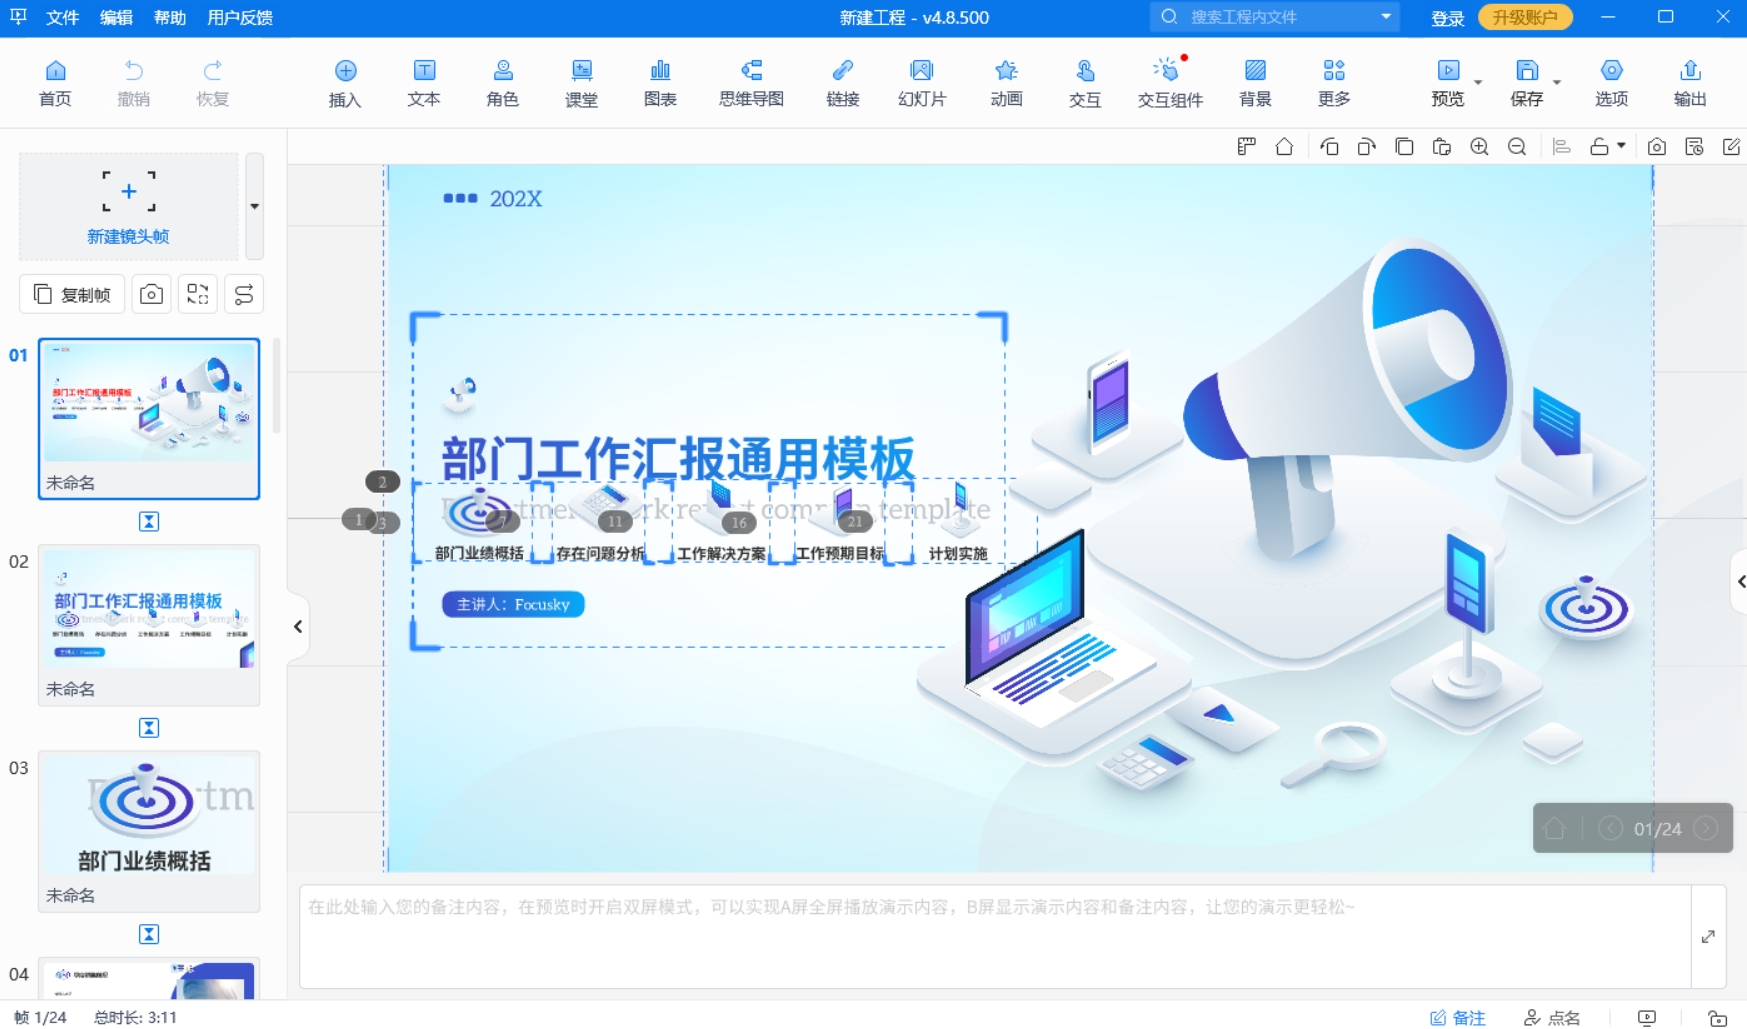The image size is (1747, 1029).
Task: Toggle the ruler icon above the canvas
Action: pyautogui.click(x=1246, y=147)
